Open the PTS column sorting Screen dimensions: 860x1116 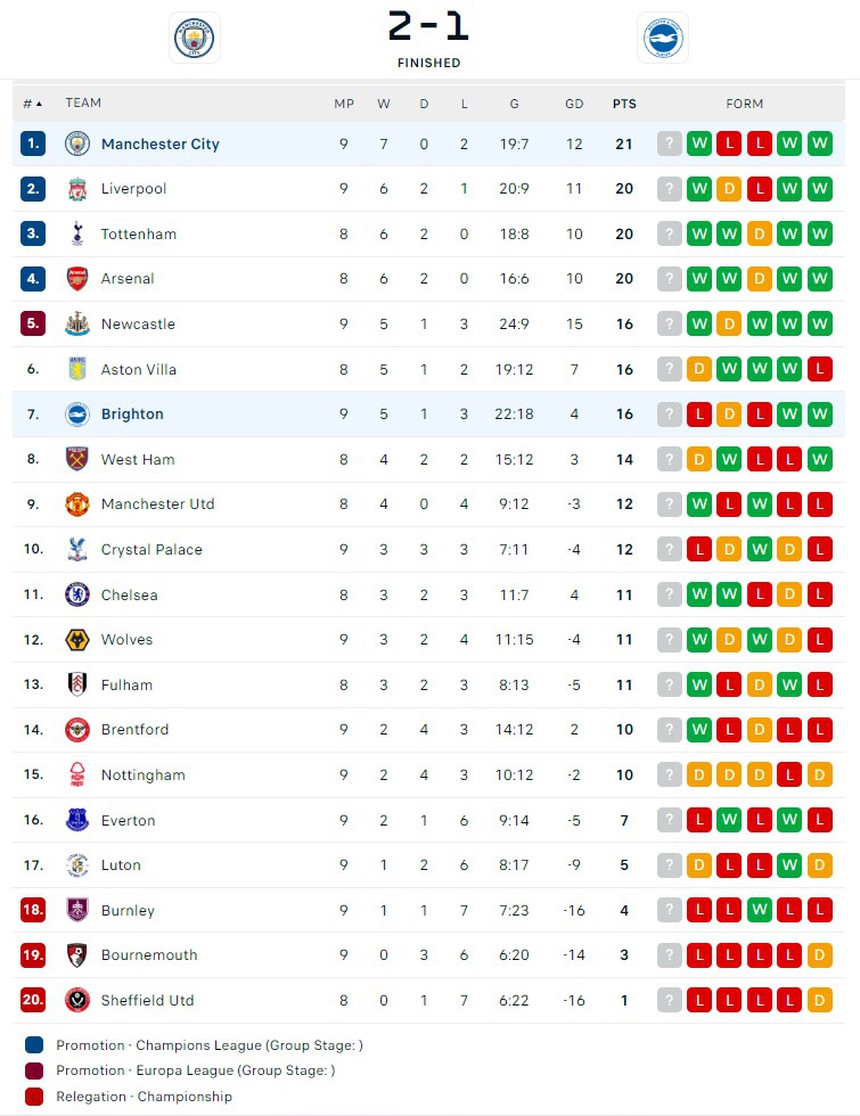[x=624, y=103]
